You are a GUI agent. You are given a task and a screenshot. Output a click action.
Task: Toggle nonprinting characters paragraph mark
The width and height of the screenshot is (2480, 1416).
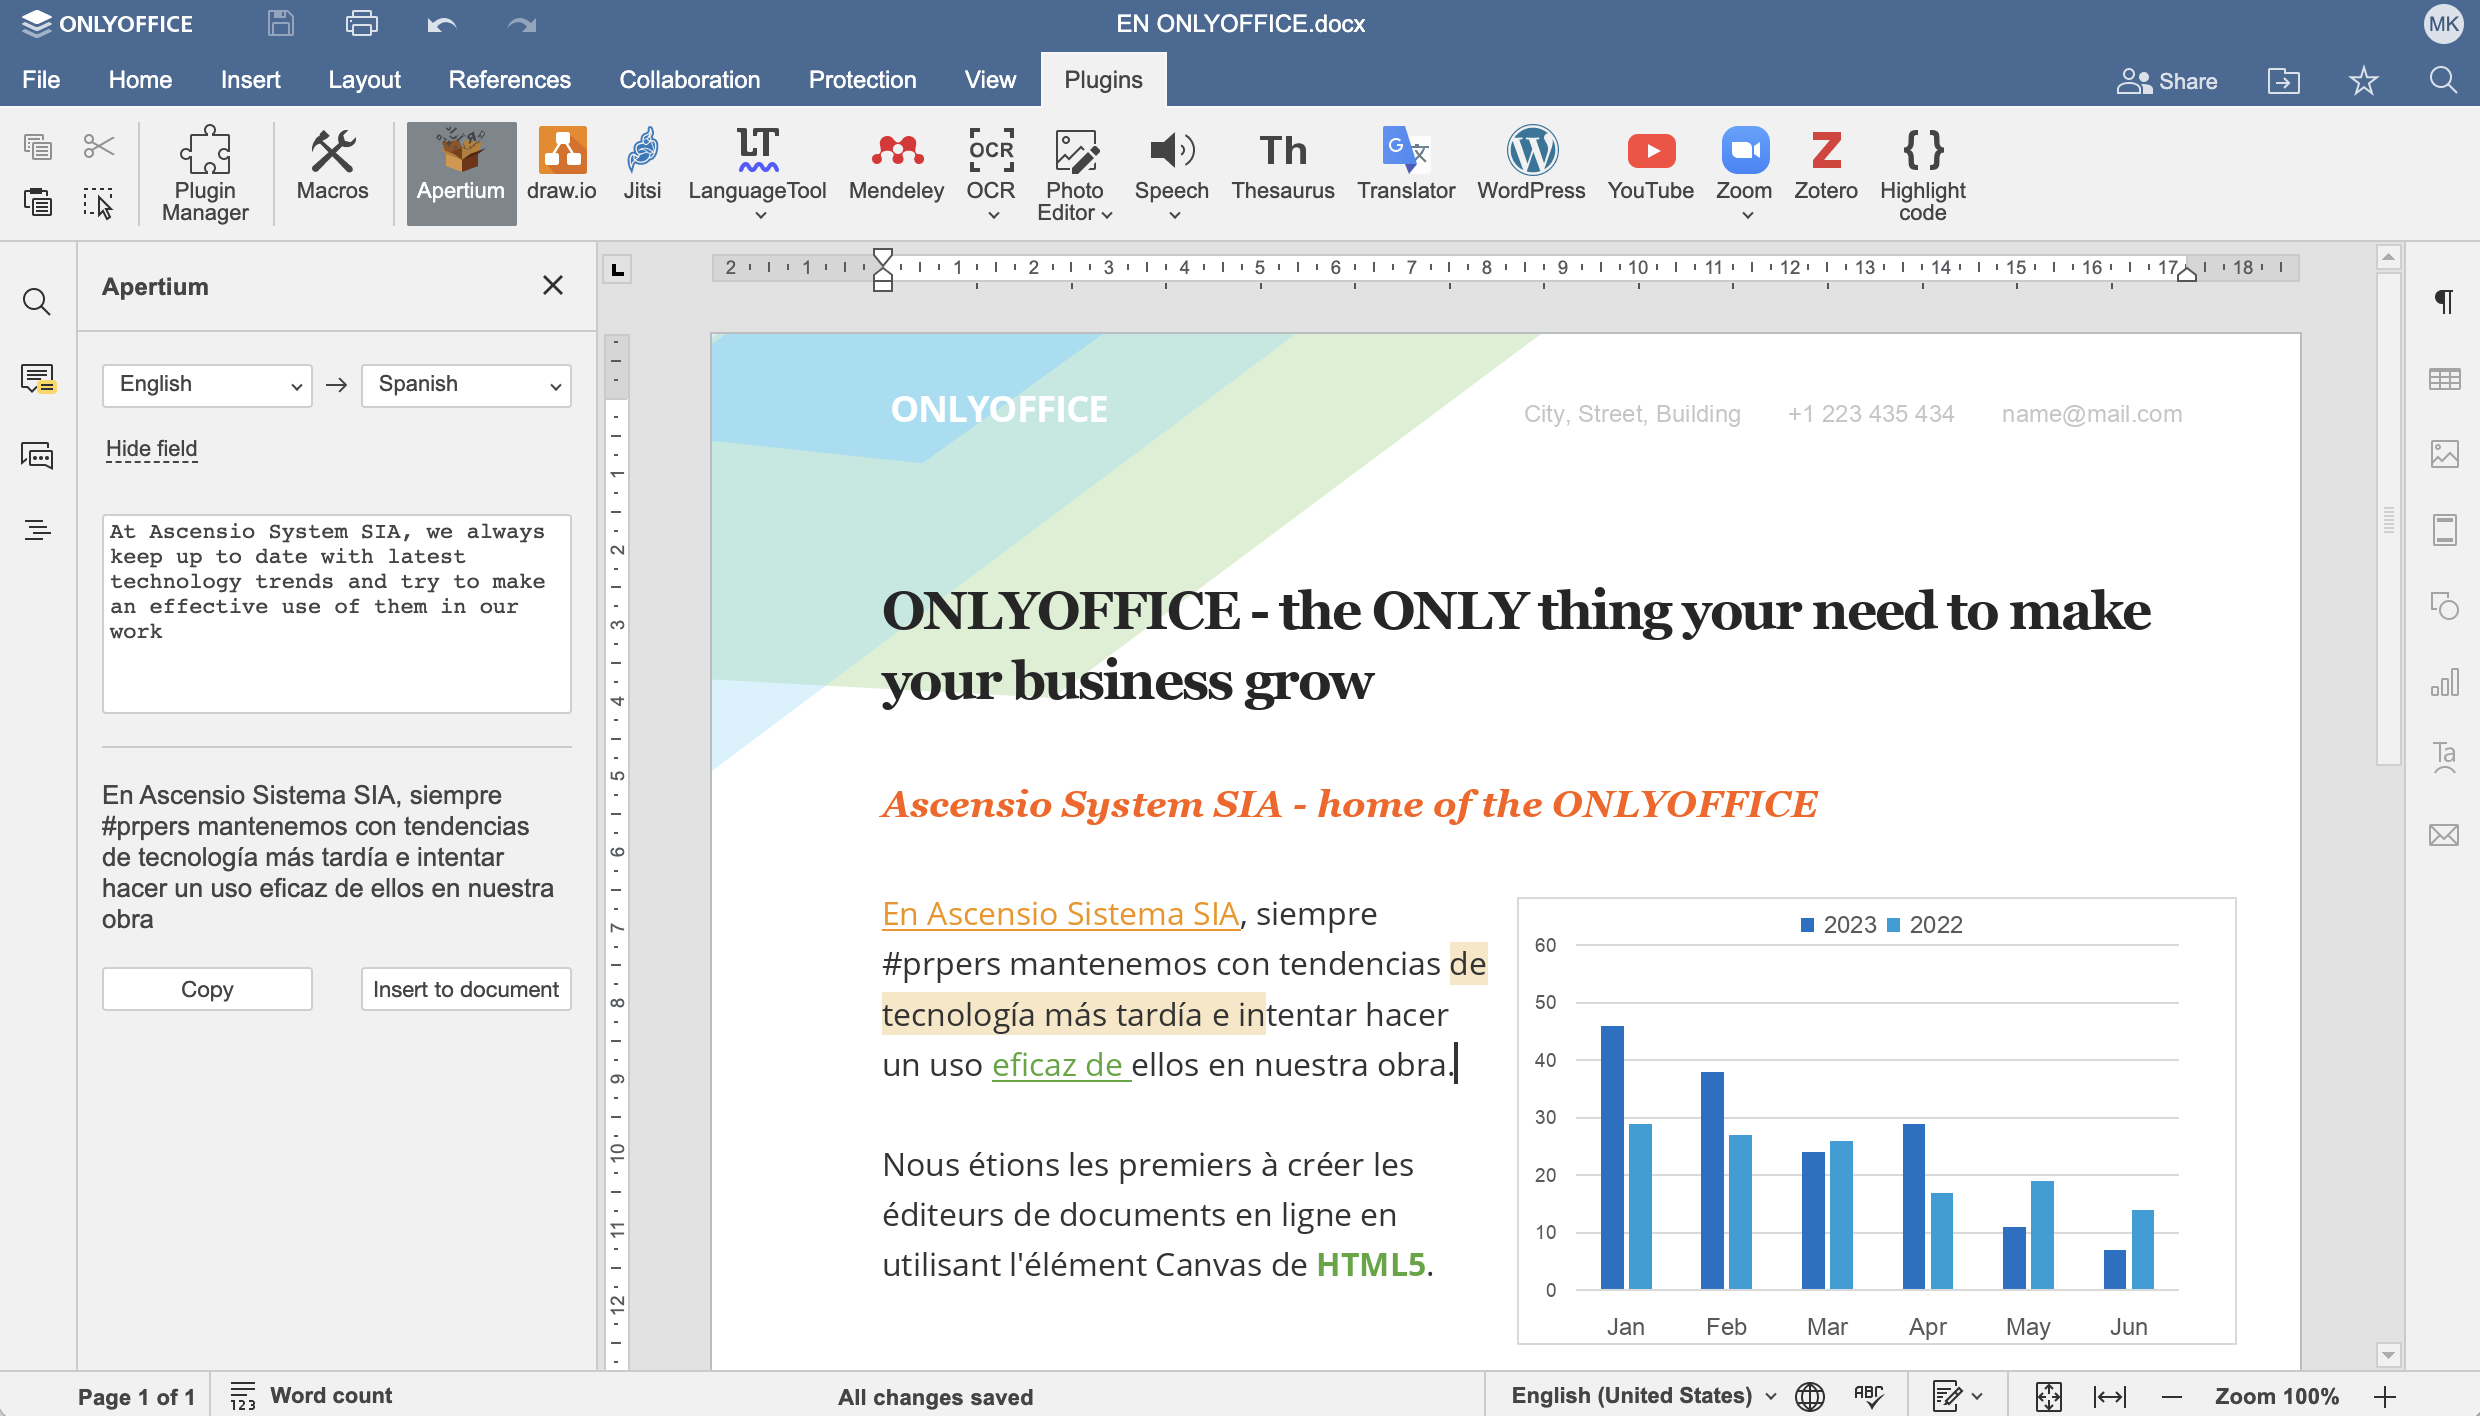2444,302
